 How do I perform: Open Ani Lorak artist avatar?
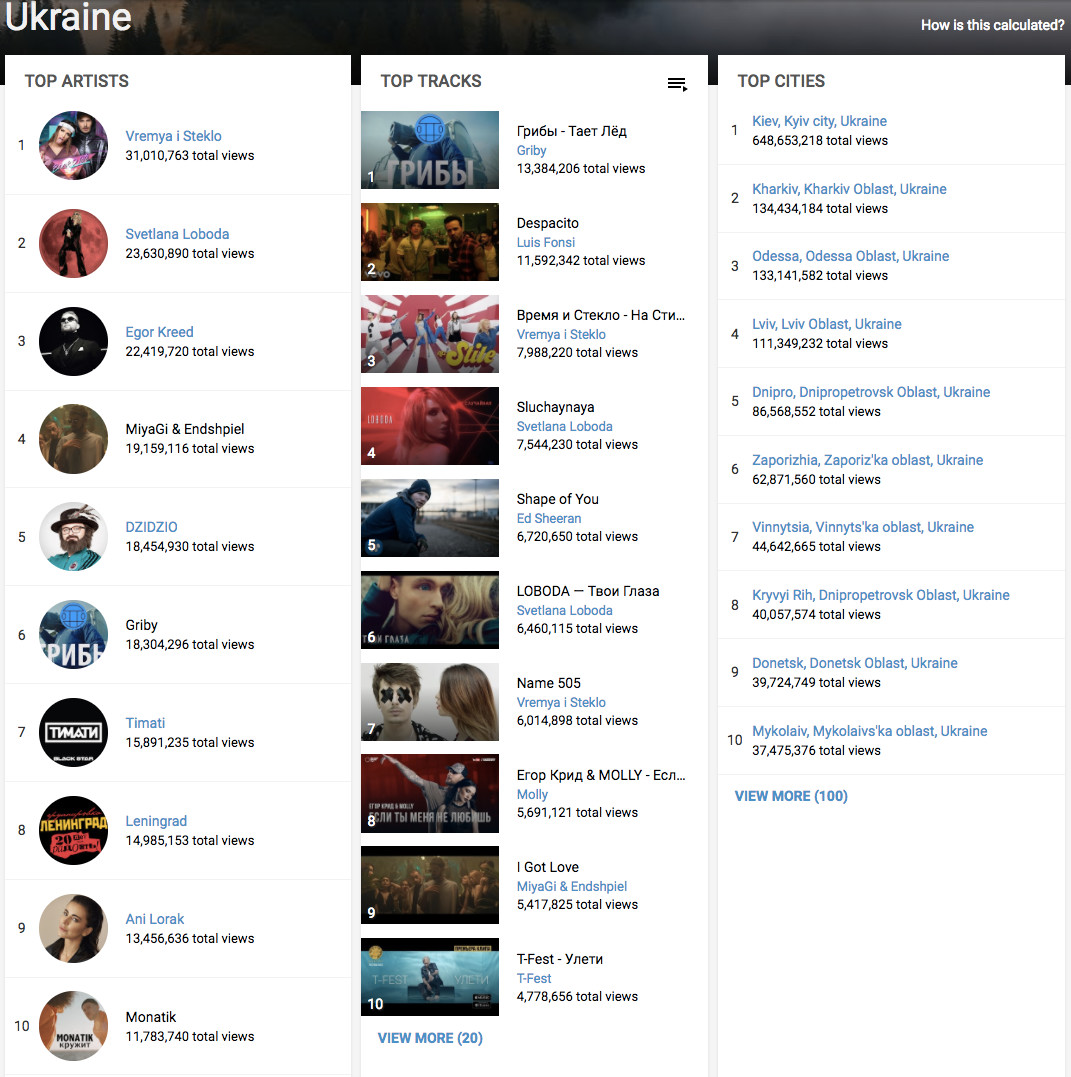pos(74,929)
